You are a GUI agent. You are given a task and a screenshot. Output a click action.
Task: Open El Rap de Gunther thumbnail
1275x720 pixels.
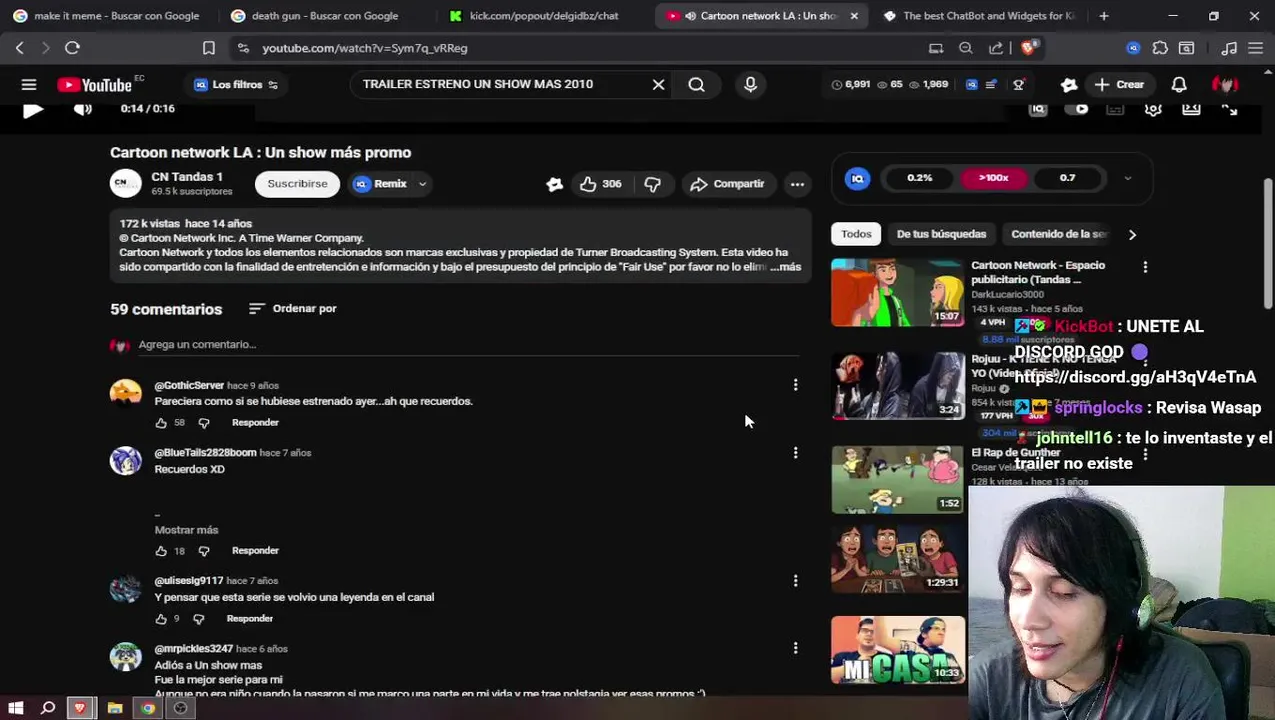(898, 479)
